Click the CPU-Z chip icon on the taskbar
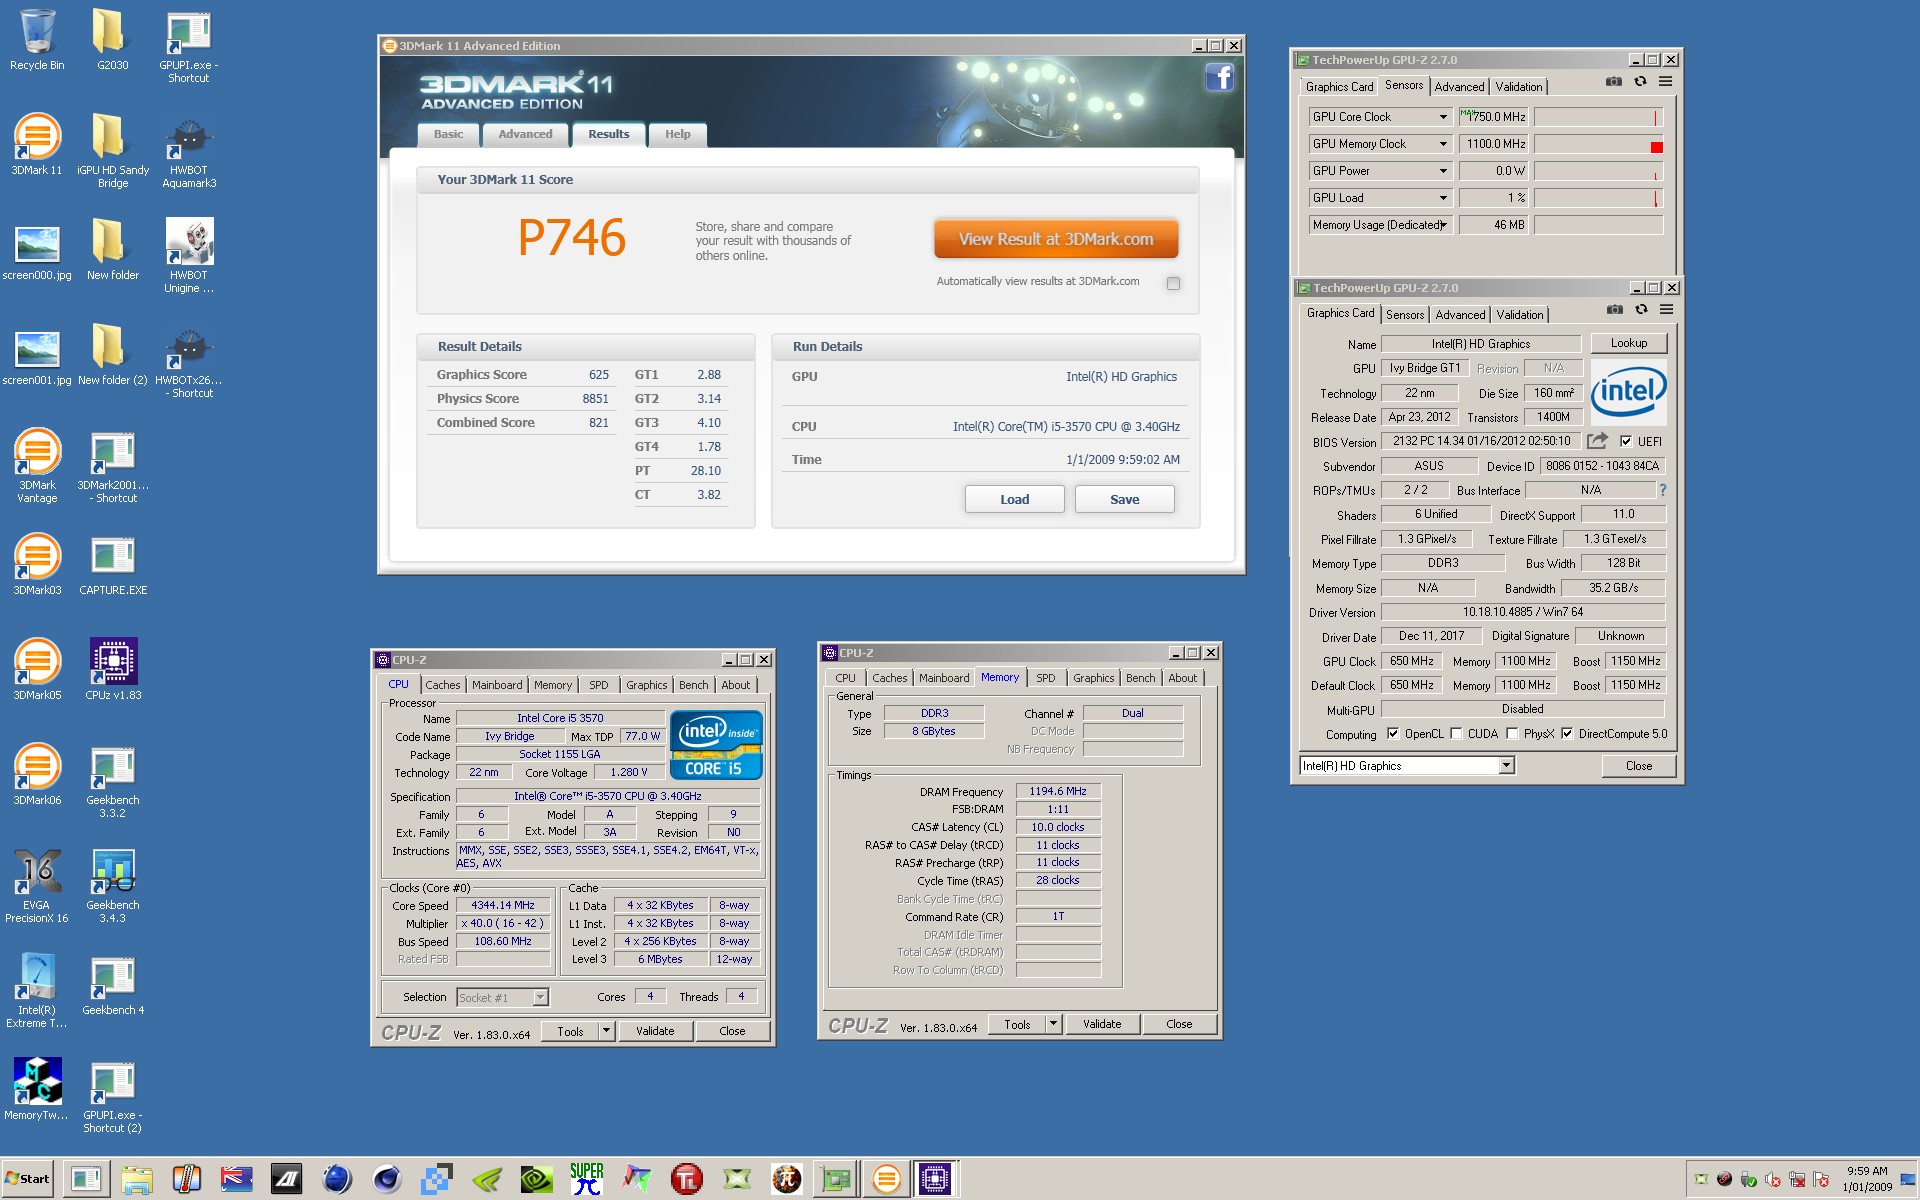The image size is (1920, 1200). point(935,1179)
